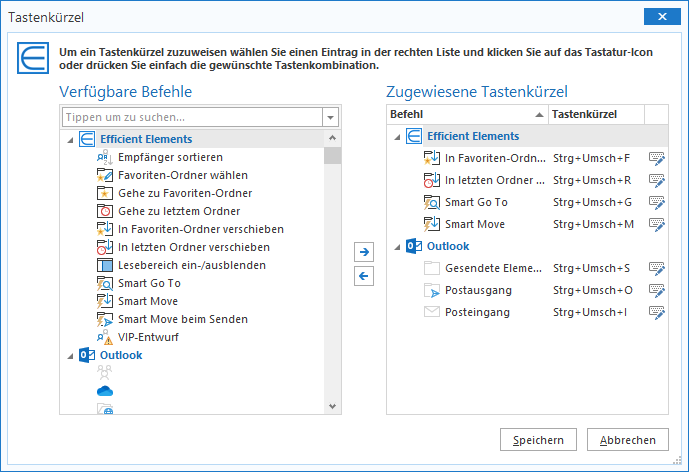Select 'Gesendete Eleme...' text in assigned list
This screenshot has width=689, height=472.
493,268
